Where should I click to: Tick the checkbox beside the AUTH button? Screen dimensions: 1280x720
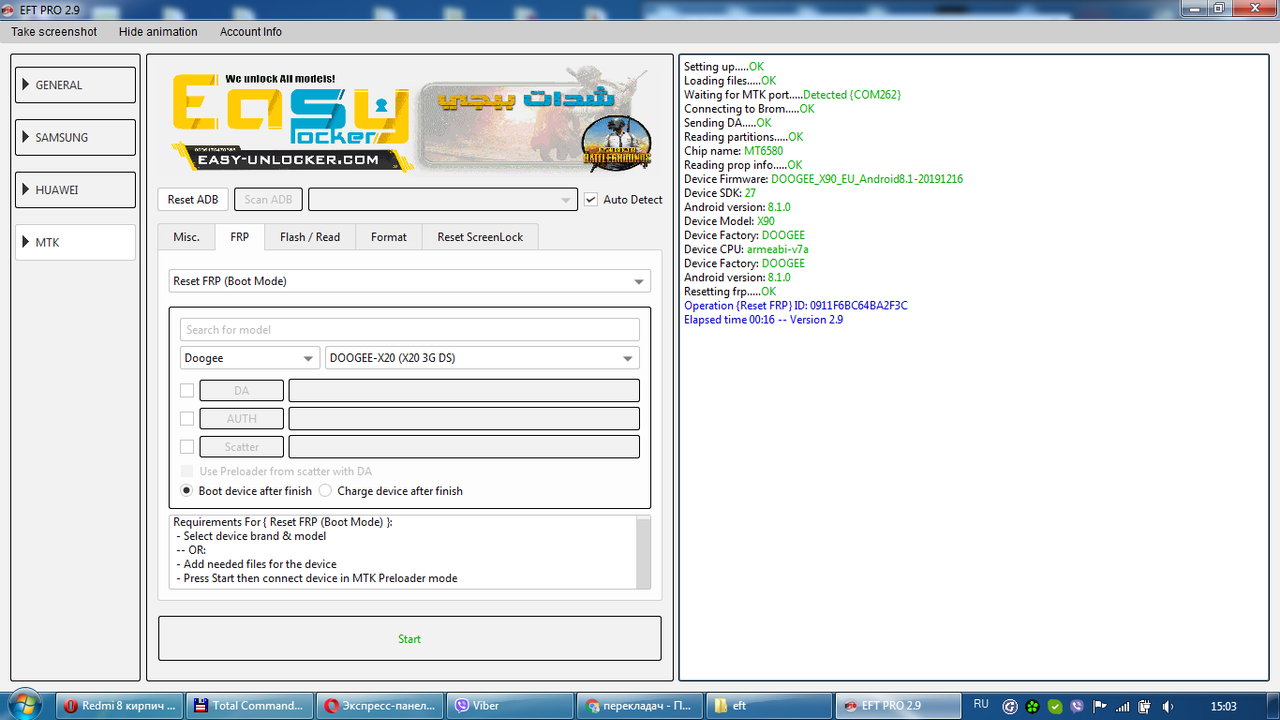pyautogui.click(x=187, y=418)
